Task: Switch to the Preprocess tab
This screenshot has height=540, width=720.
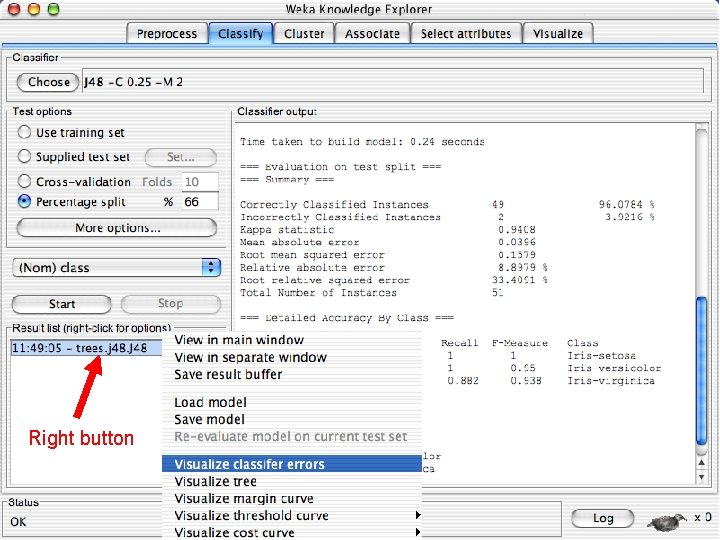Action: point(167,34)
